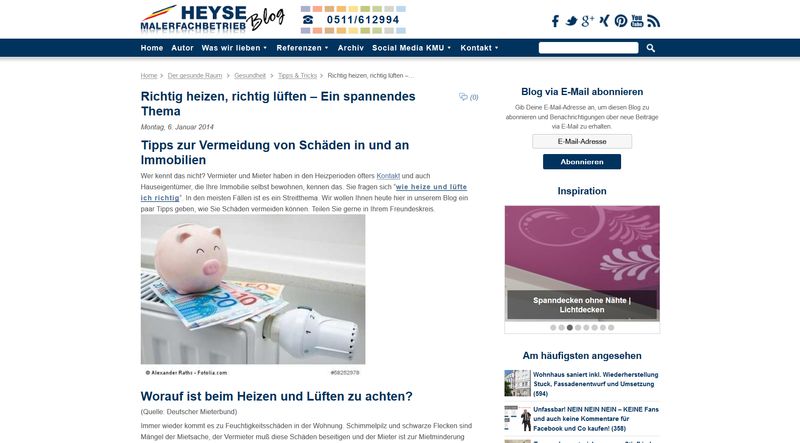Follow the Tipps & Tricks breadcrumb link
This screenshot has height=443, width=800.
click(297, 76)
